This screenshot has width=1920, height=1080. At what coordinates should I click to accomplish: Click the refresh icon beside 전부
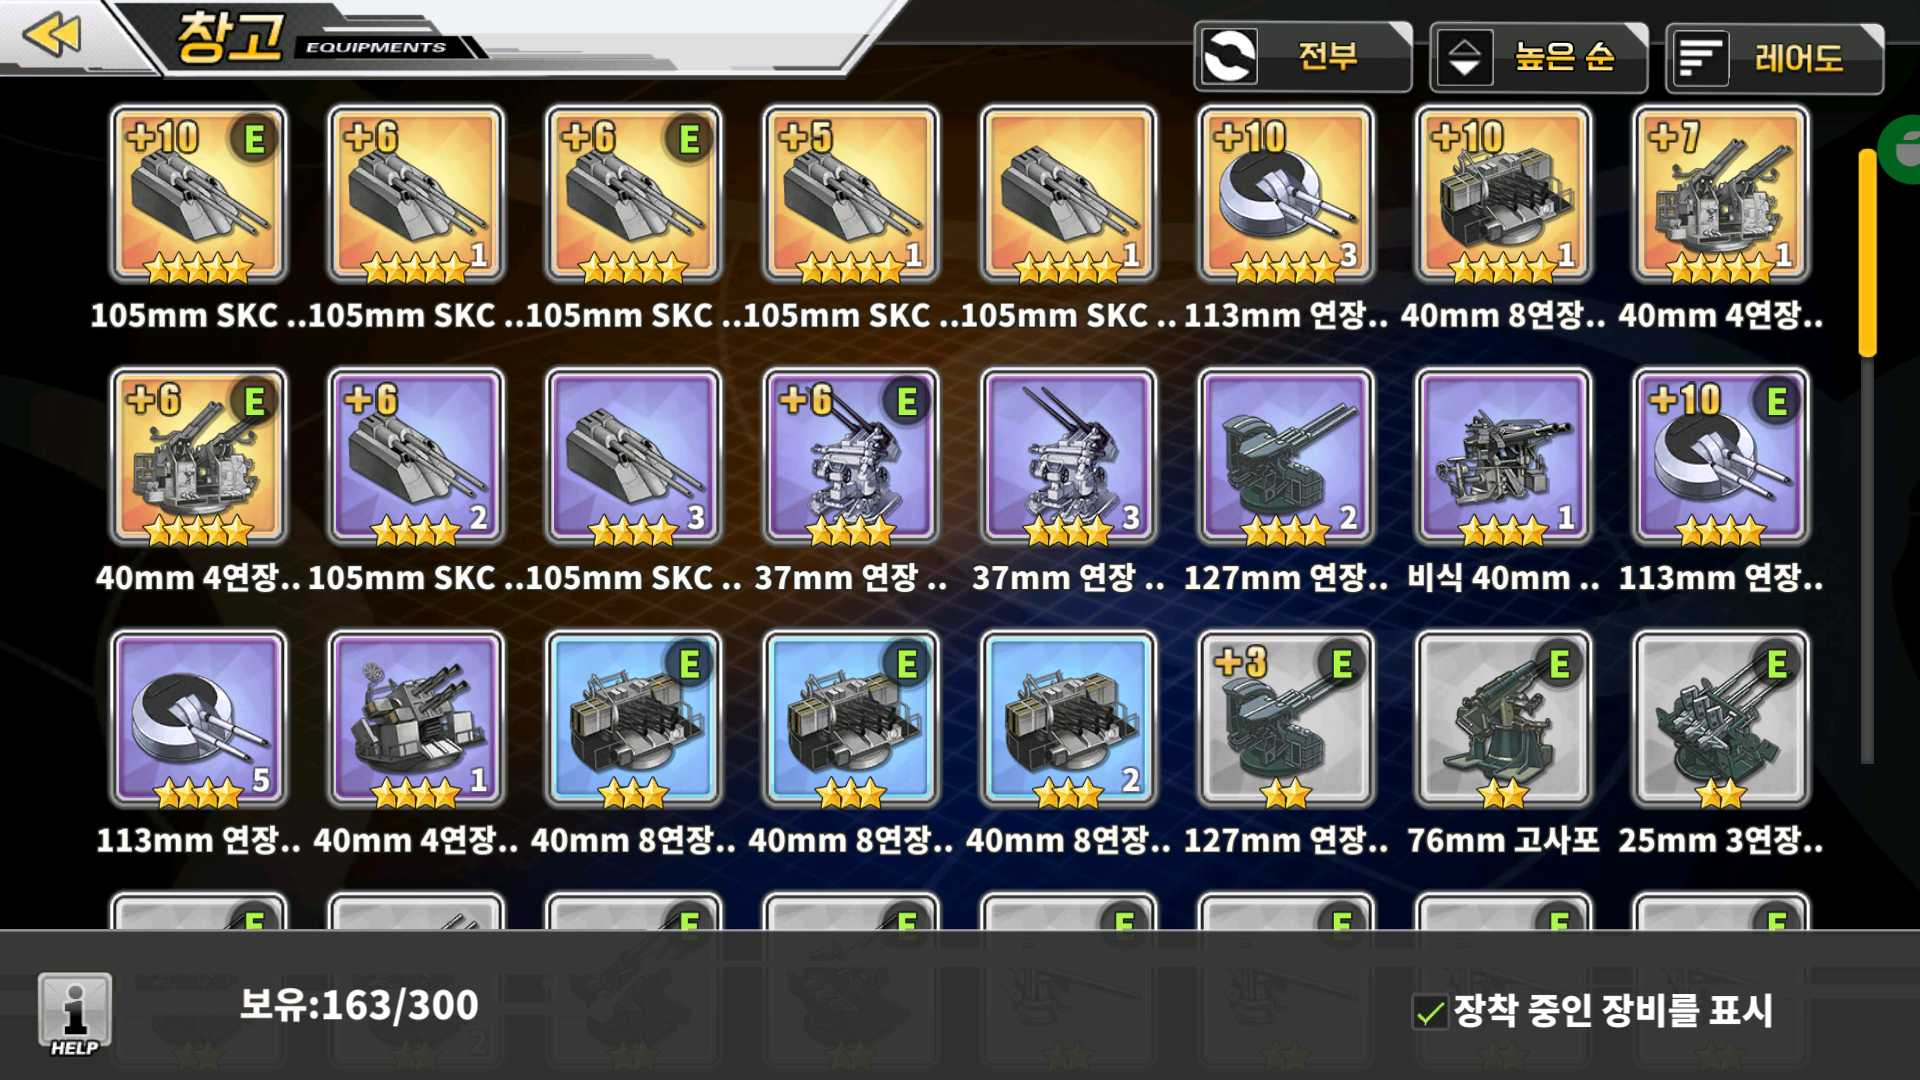(x=1228, y=56)
